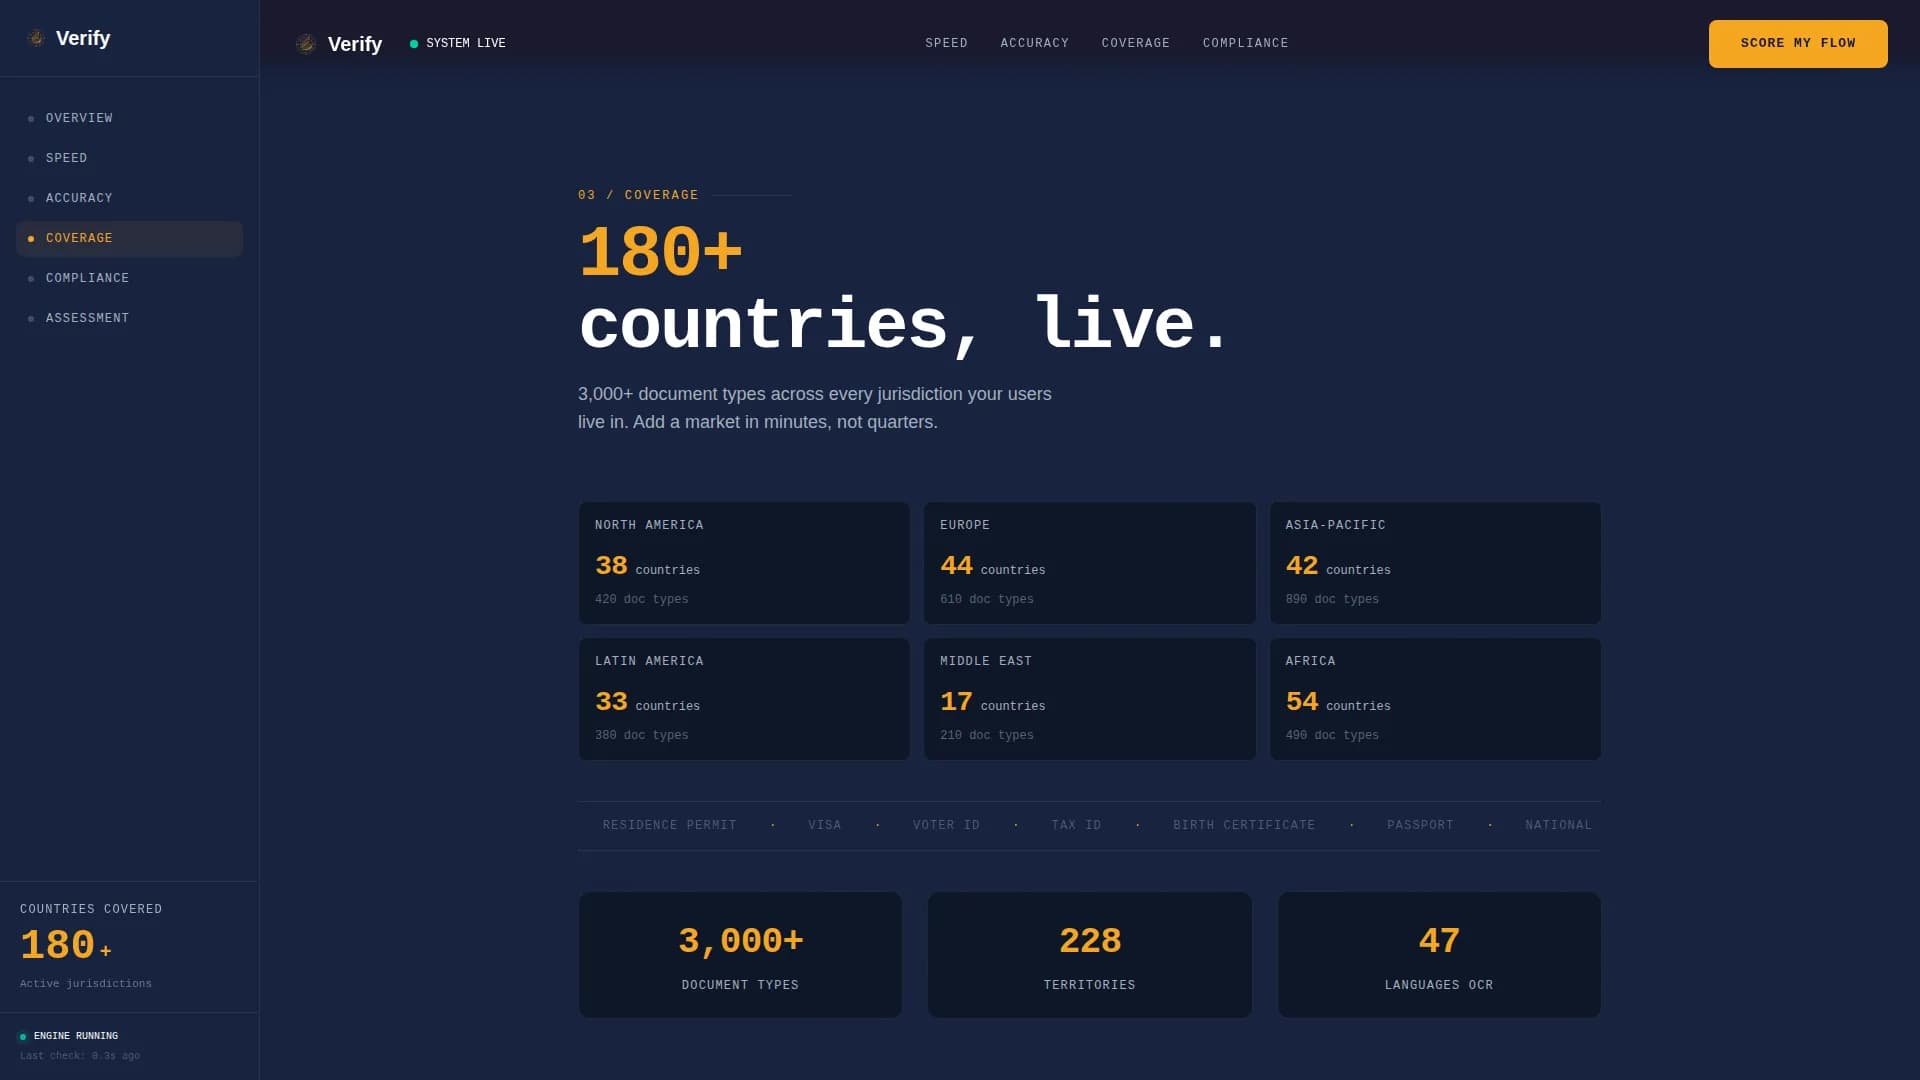Open the ASIA-PACIFIC region card details
The image size is (1920, 1080).
pos(1435,562)
